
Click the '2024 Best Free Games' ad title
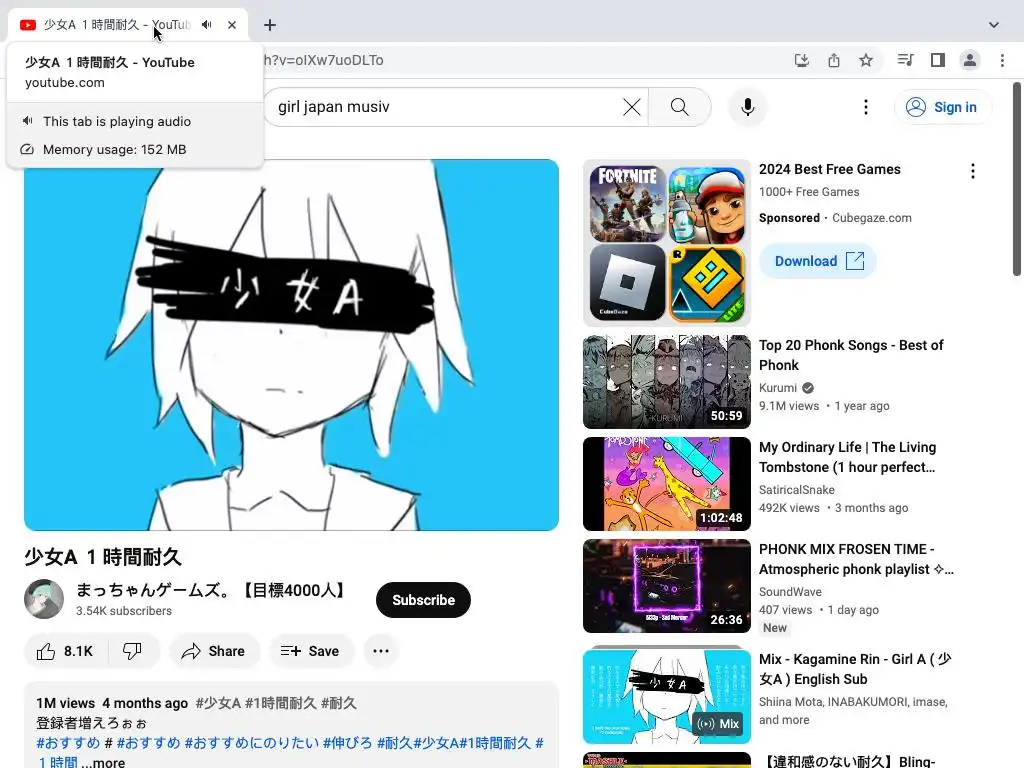(829, 169)
